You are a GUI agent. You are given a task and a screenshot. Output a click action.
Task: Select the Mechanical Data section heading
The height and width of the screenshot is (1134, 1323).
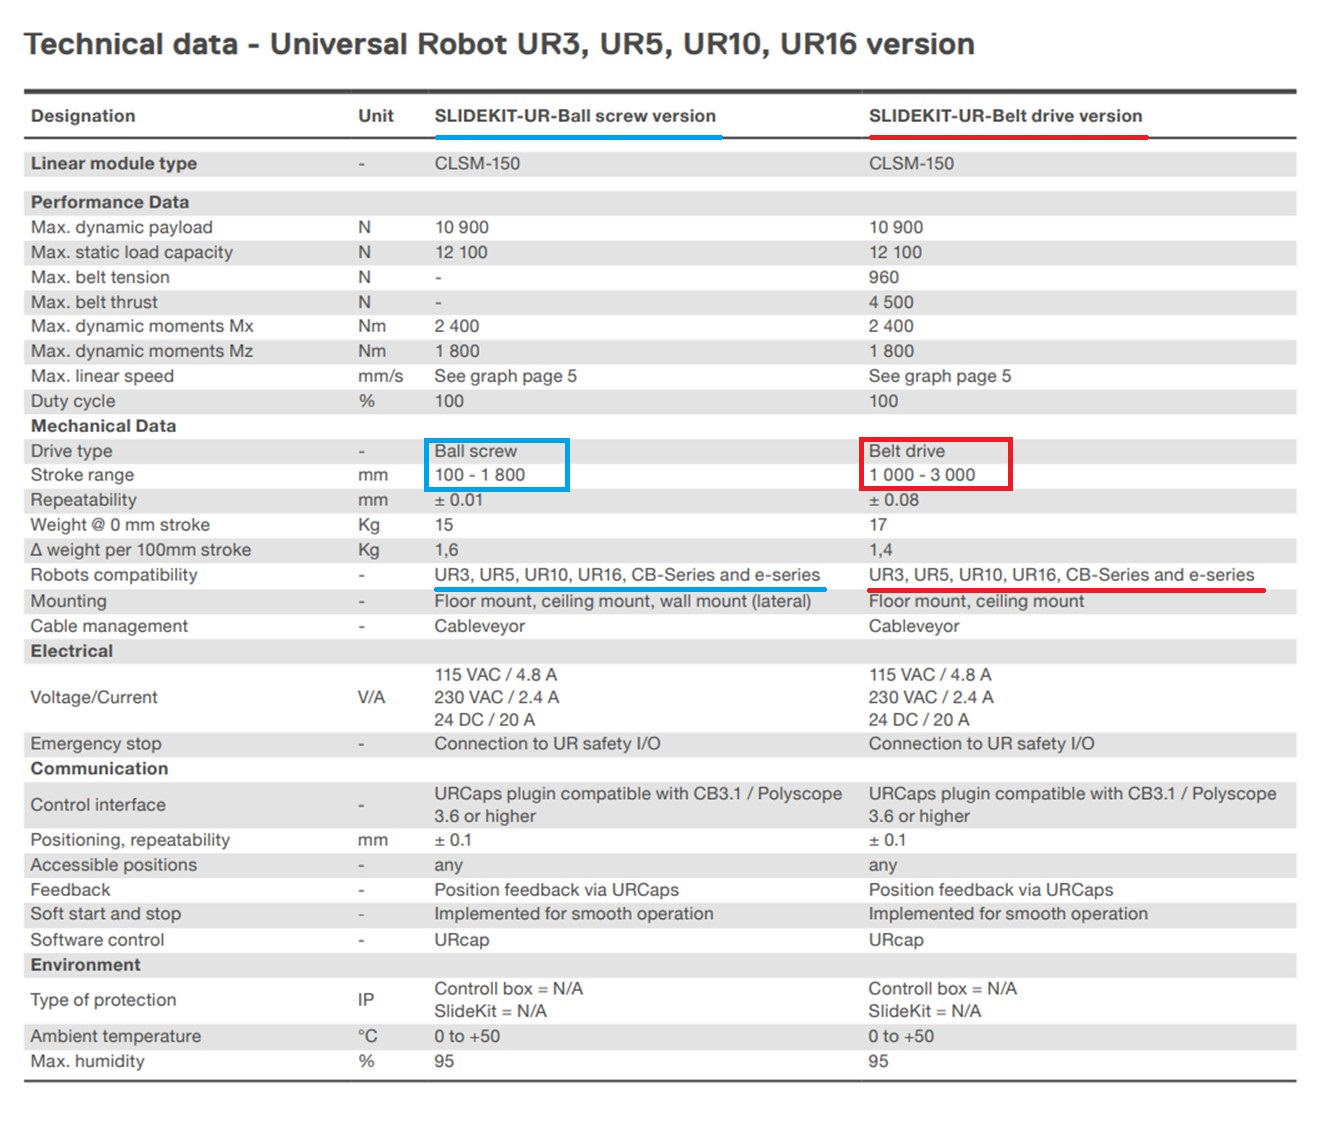[x=103, y=426]
